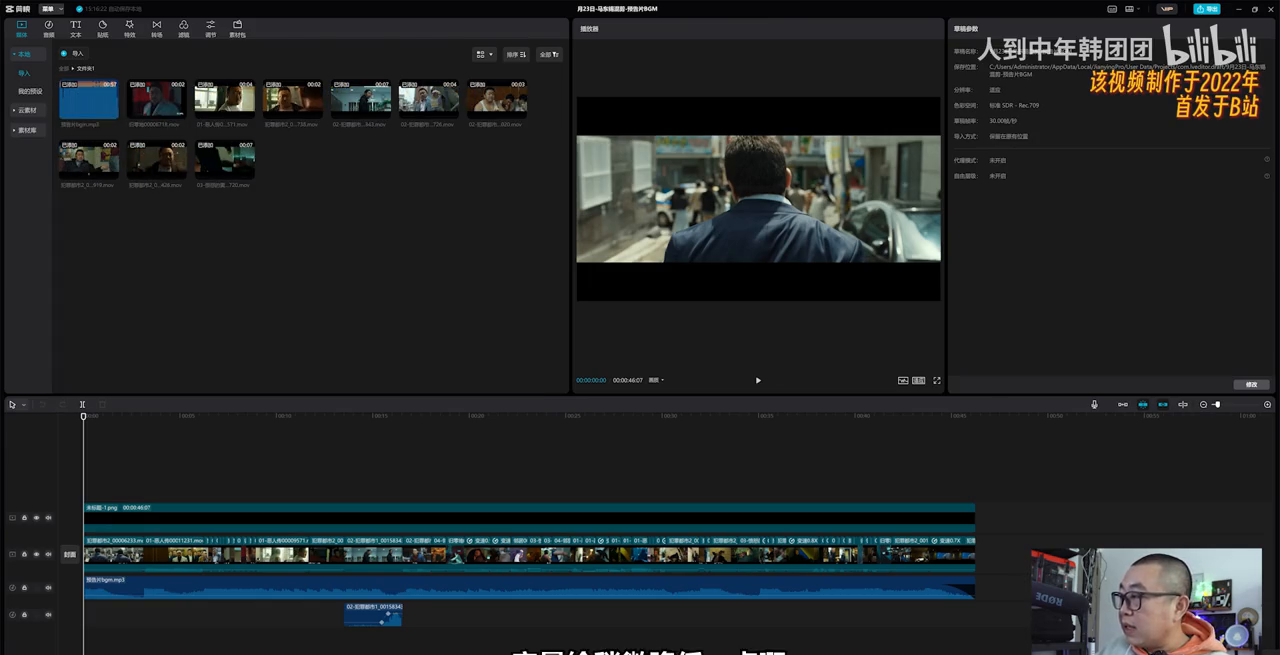Screen dimensions: 1280x655
Task: Click the preview-axis icon left of zoom-out
Action: click(1183, 405)
